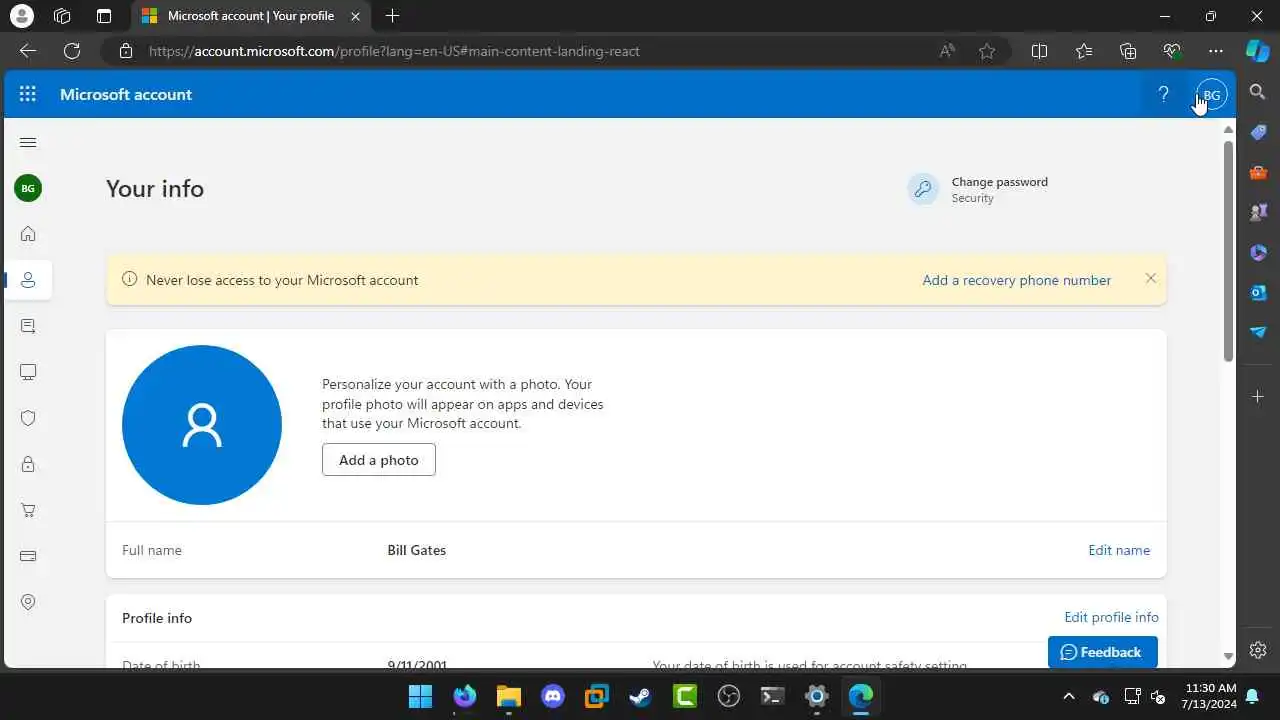This screenshot has width=1280, height=720.
Task: Open Steam from taskbar
Action: (x=641, y=696)
